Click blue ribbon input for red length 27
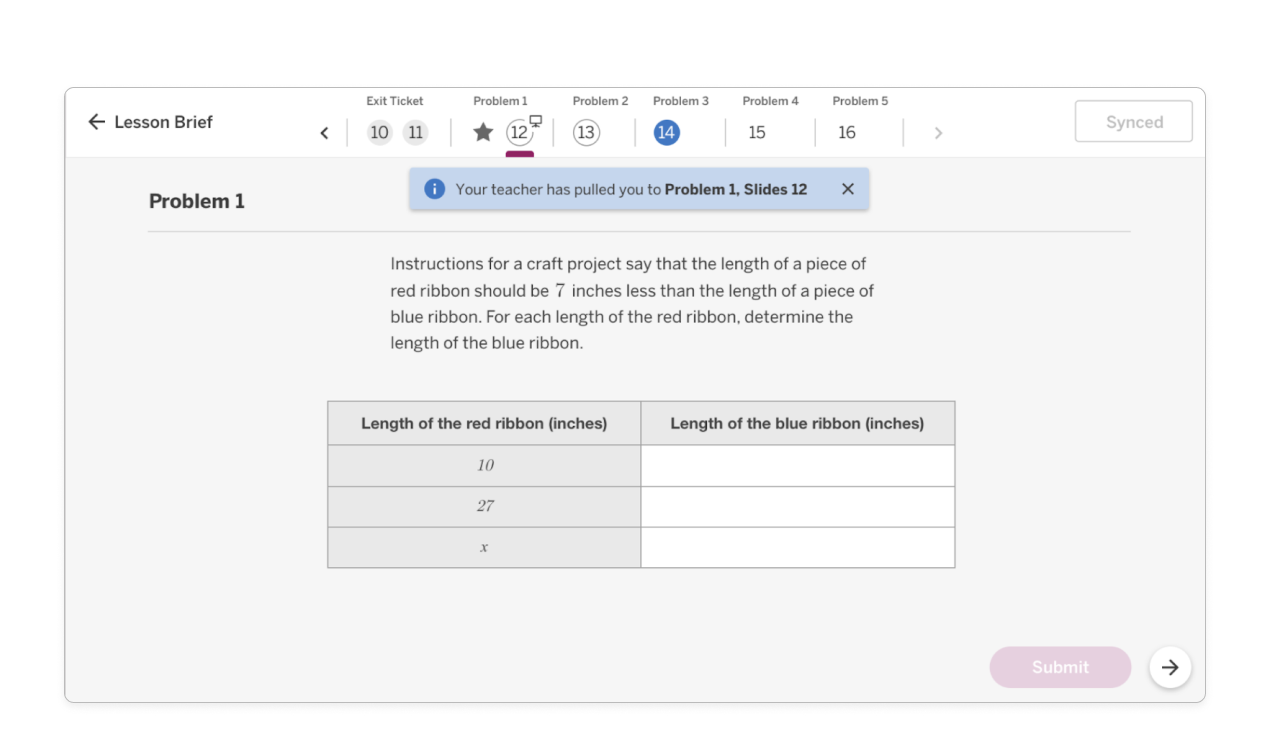Screen dimensions: 1280x735 coord(798,506)
